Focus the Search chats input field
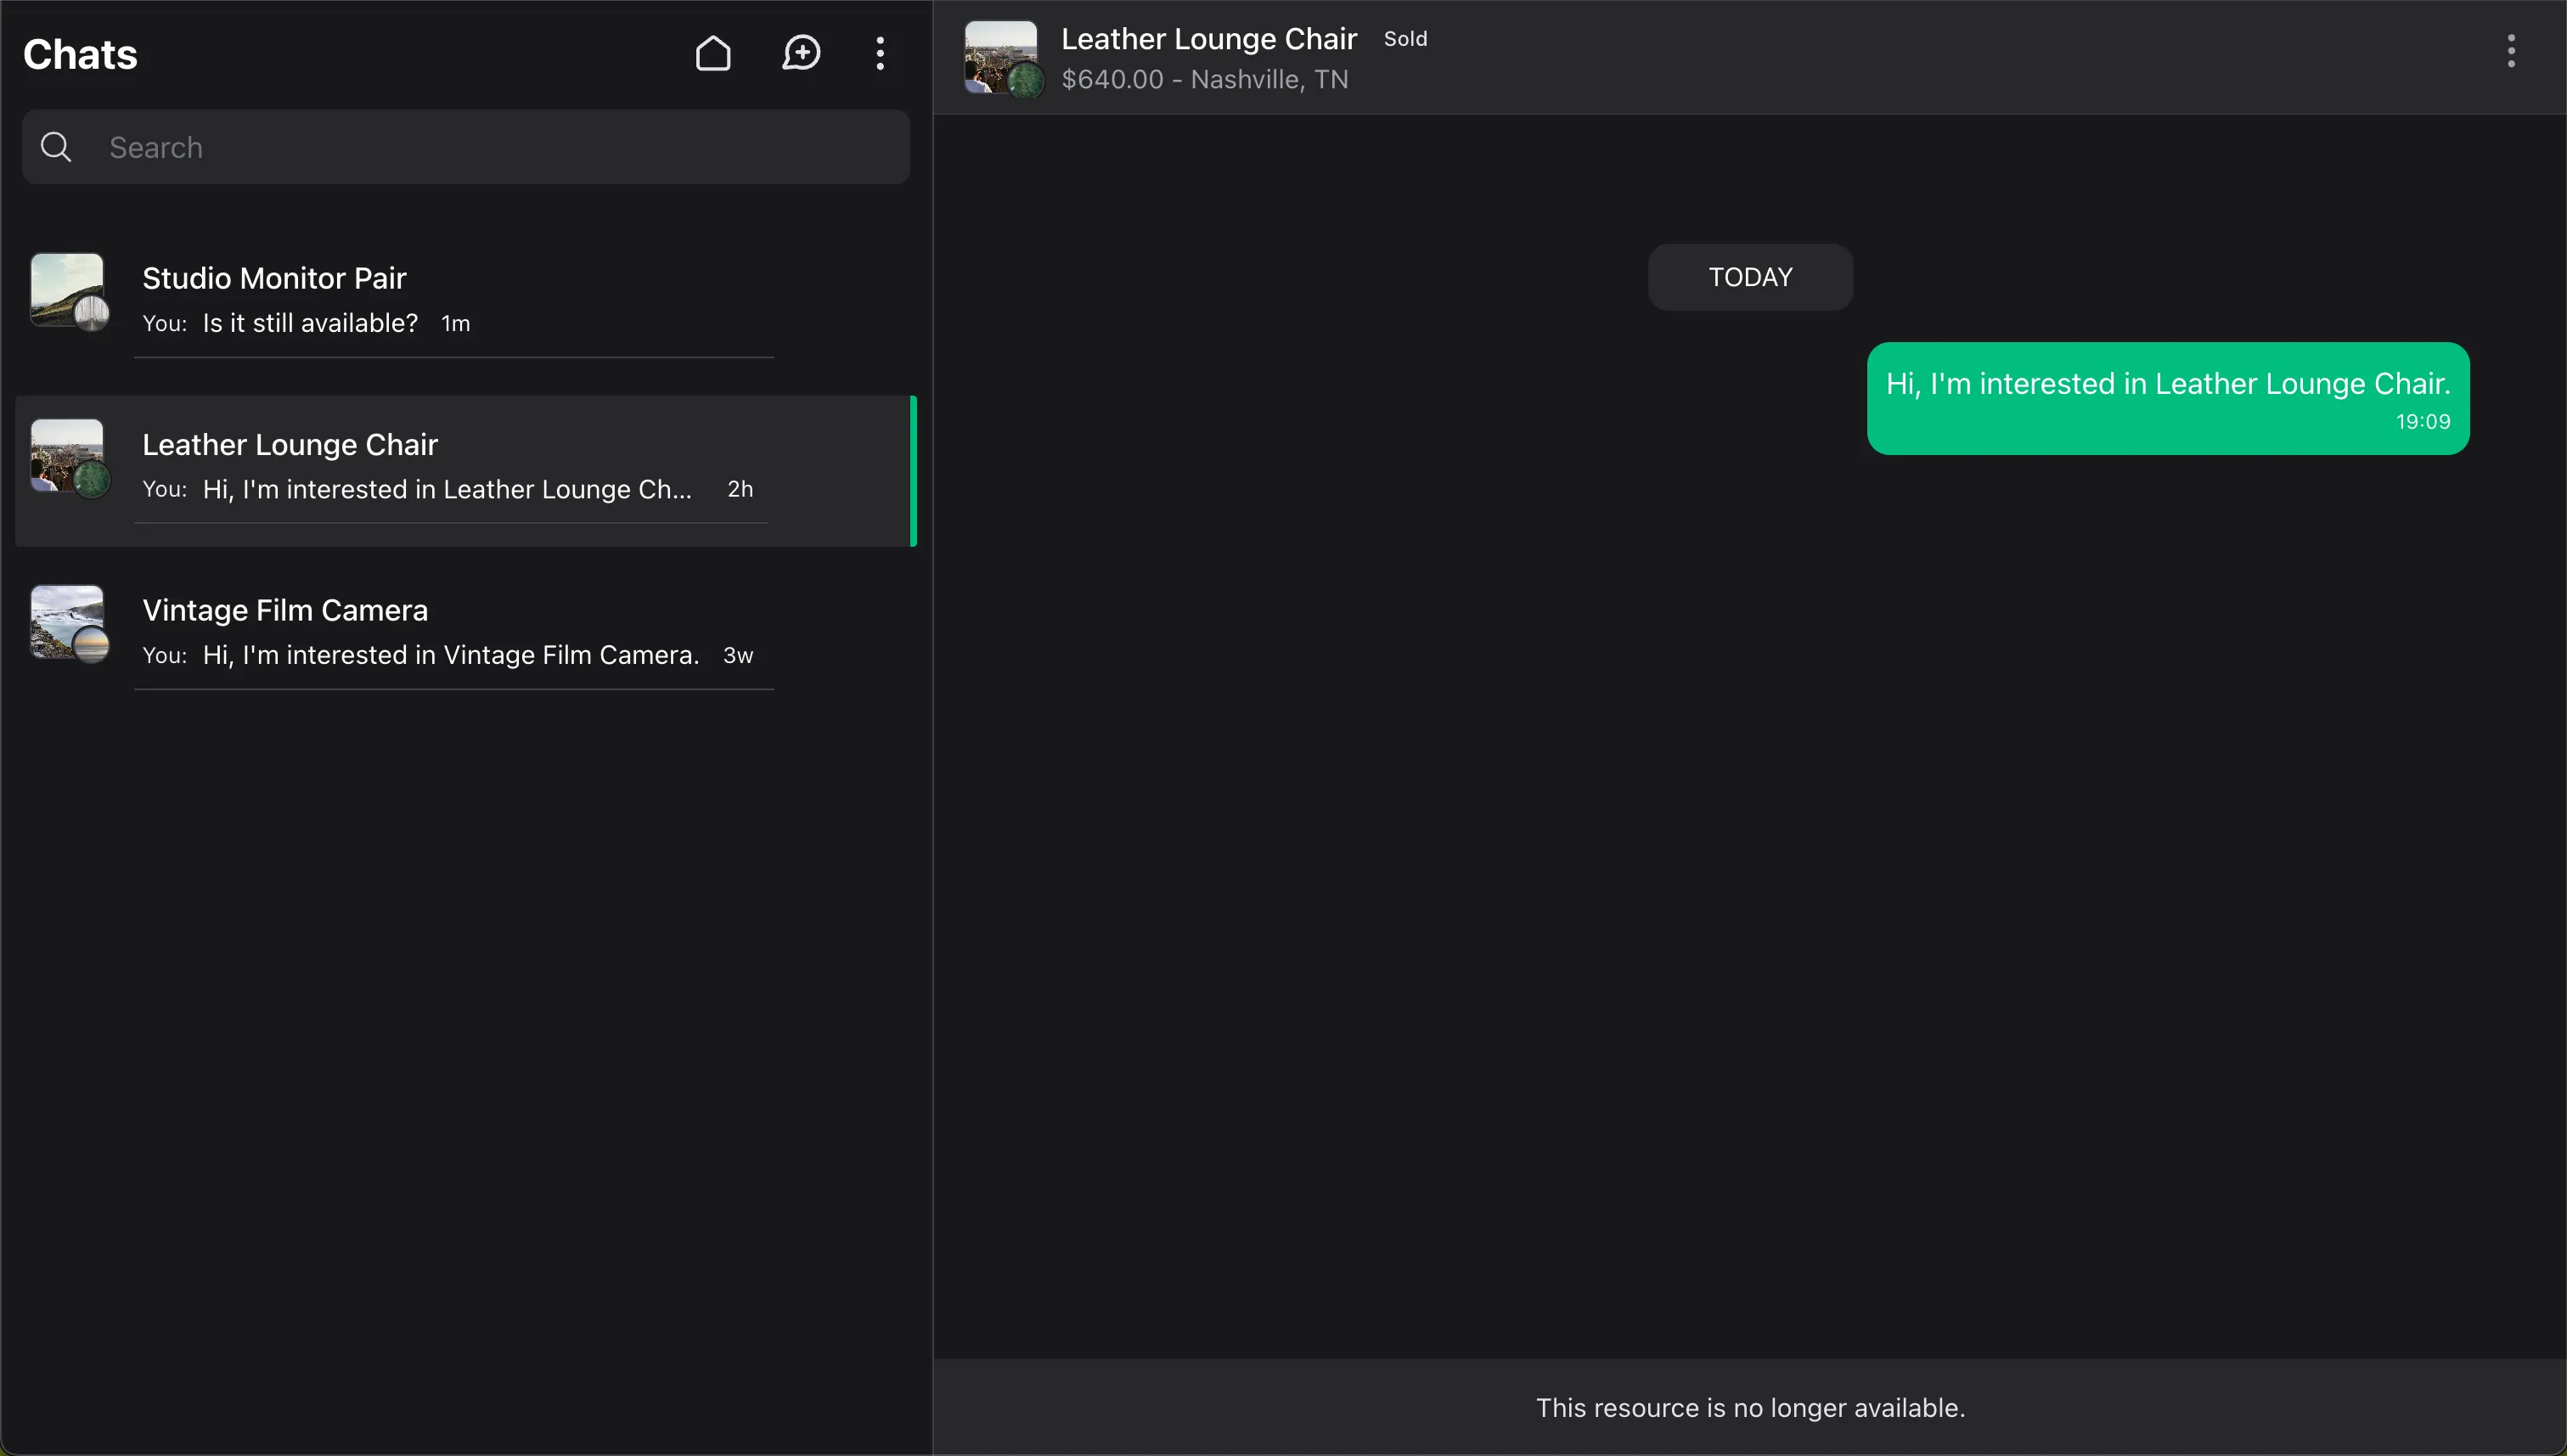The width and height of the screenshot is (2567, 1456). click(466, 147)
